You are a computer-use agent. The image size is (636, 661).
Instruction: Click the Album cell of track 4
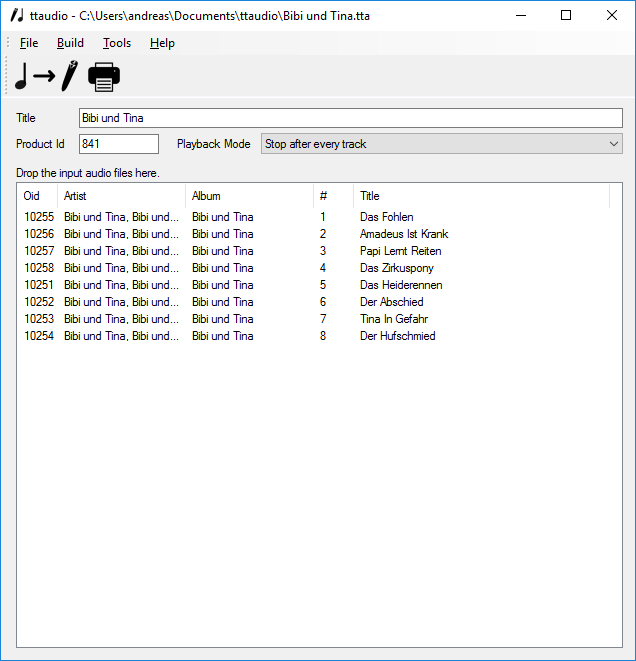(223, 268)
